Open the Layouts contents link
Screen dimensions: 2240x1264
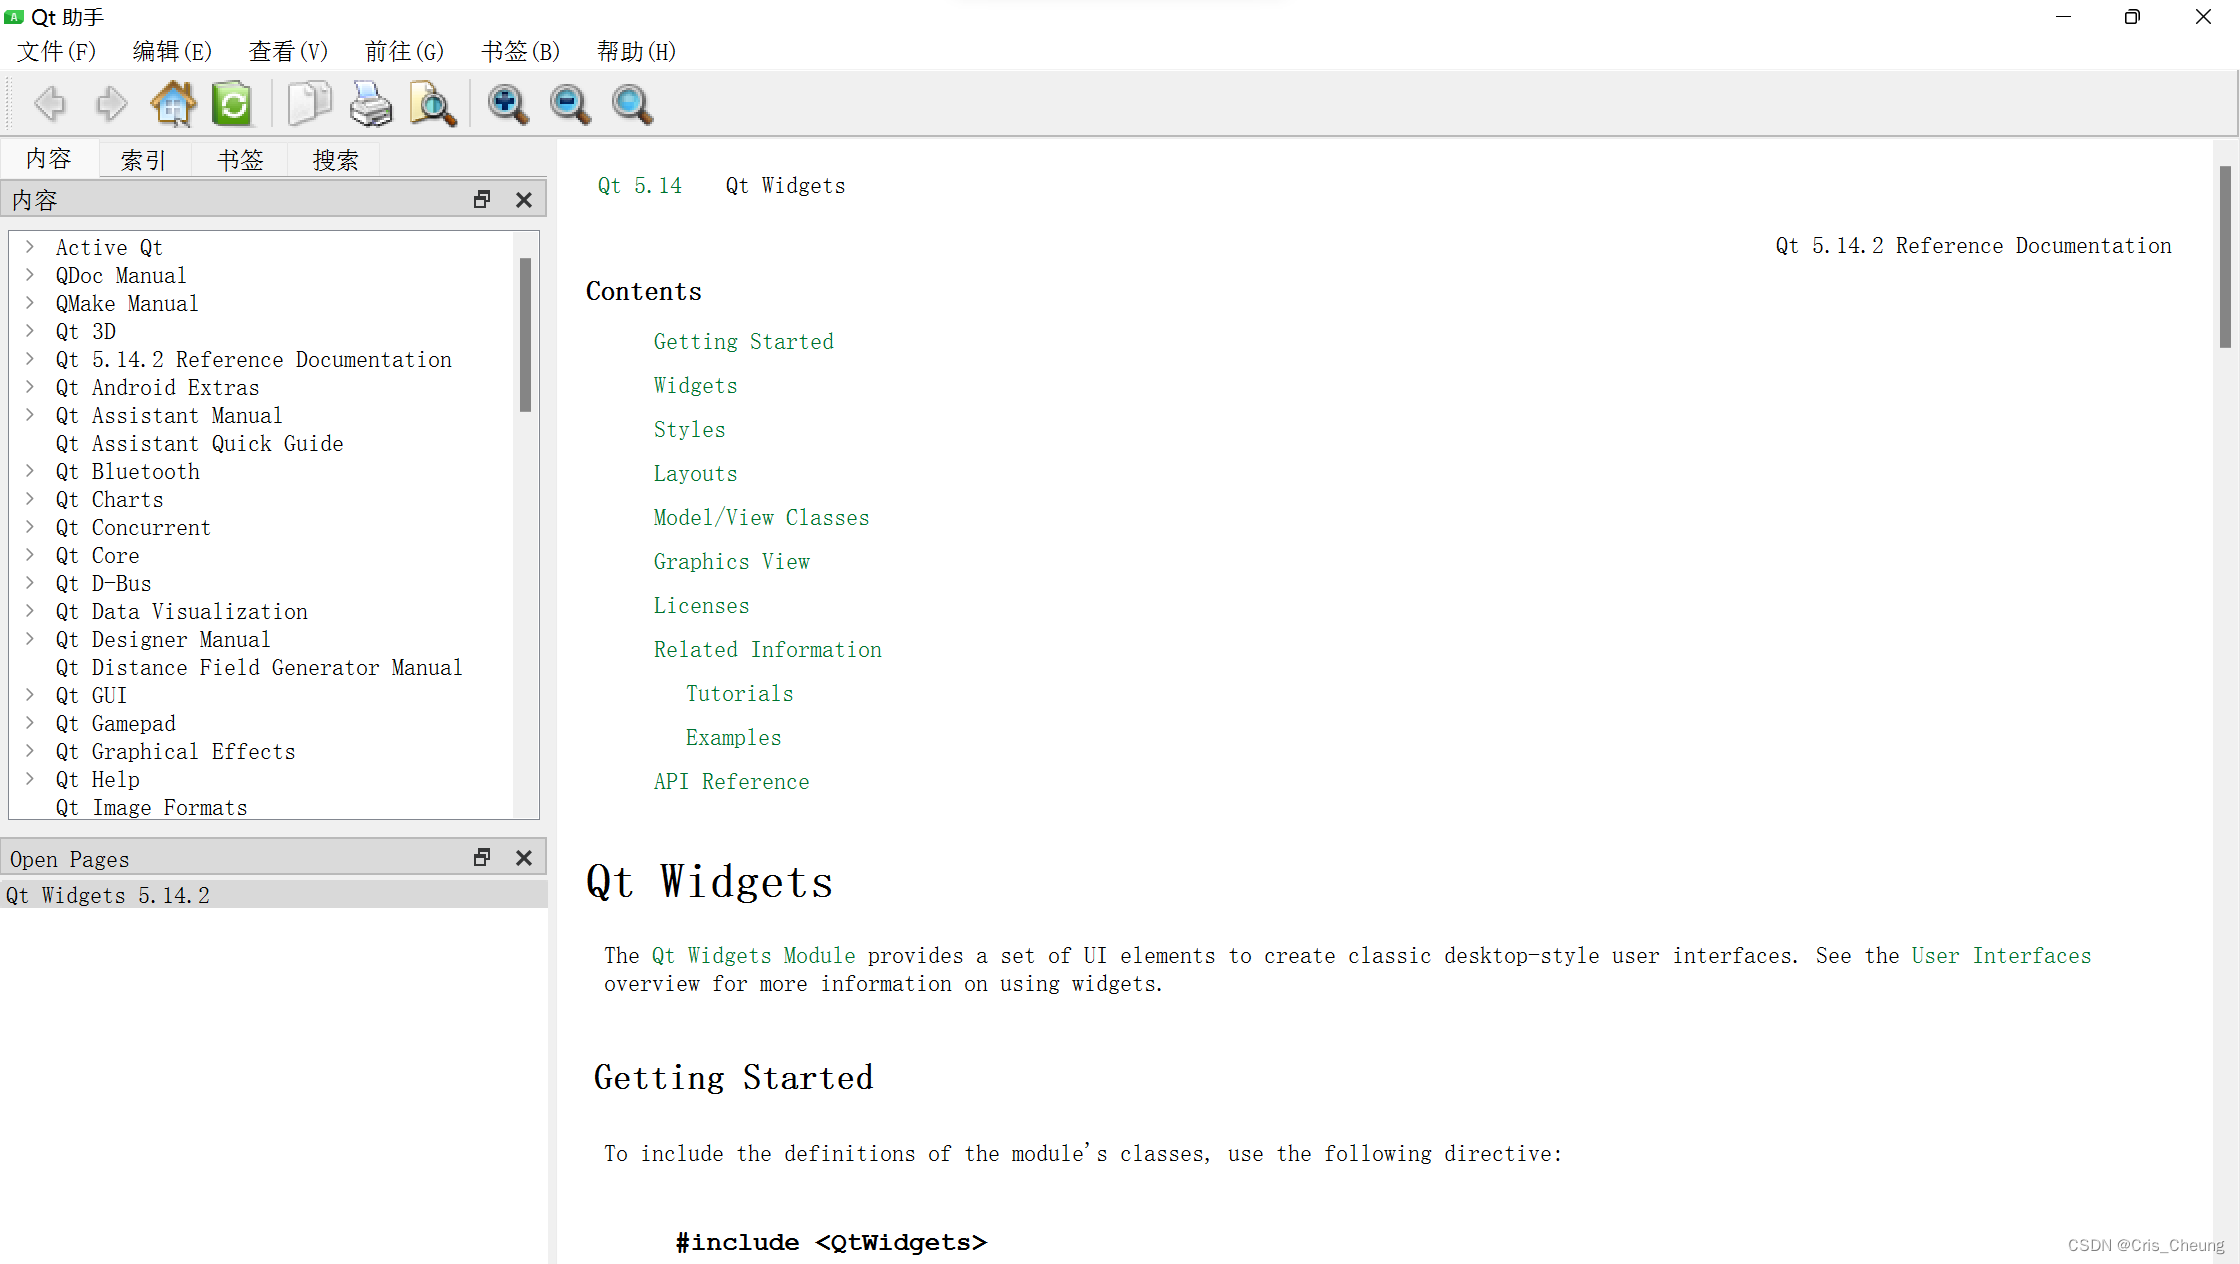pyautogui.click(x=695, y=474)
